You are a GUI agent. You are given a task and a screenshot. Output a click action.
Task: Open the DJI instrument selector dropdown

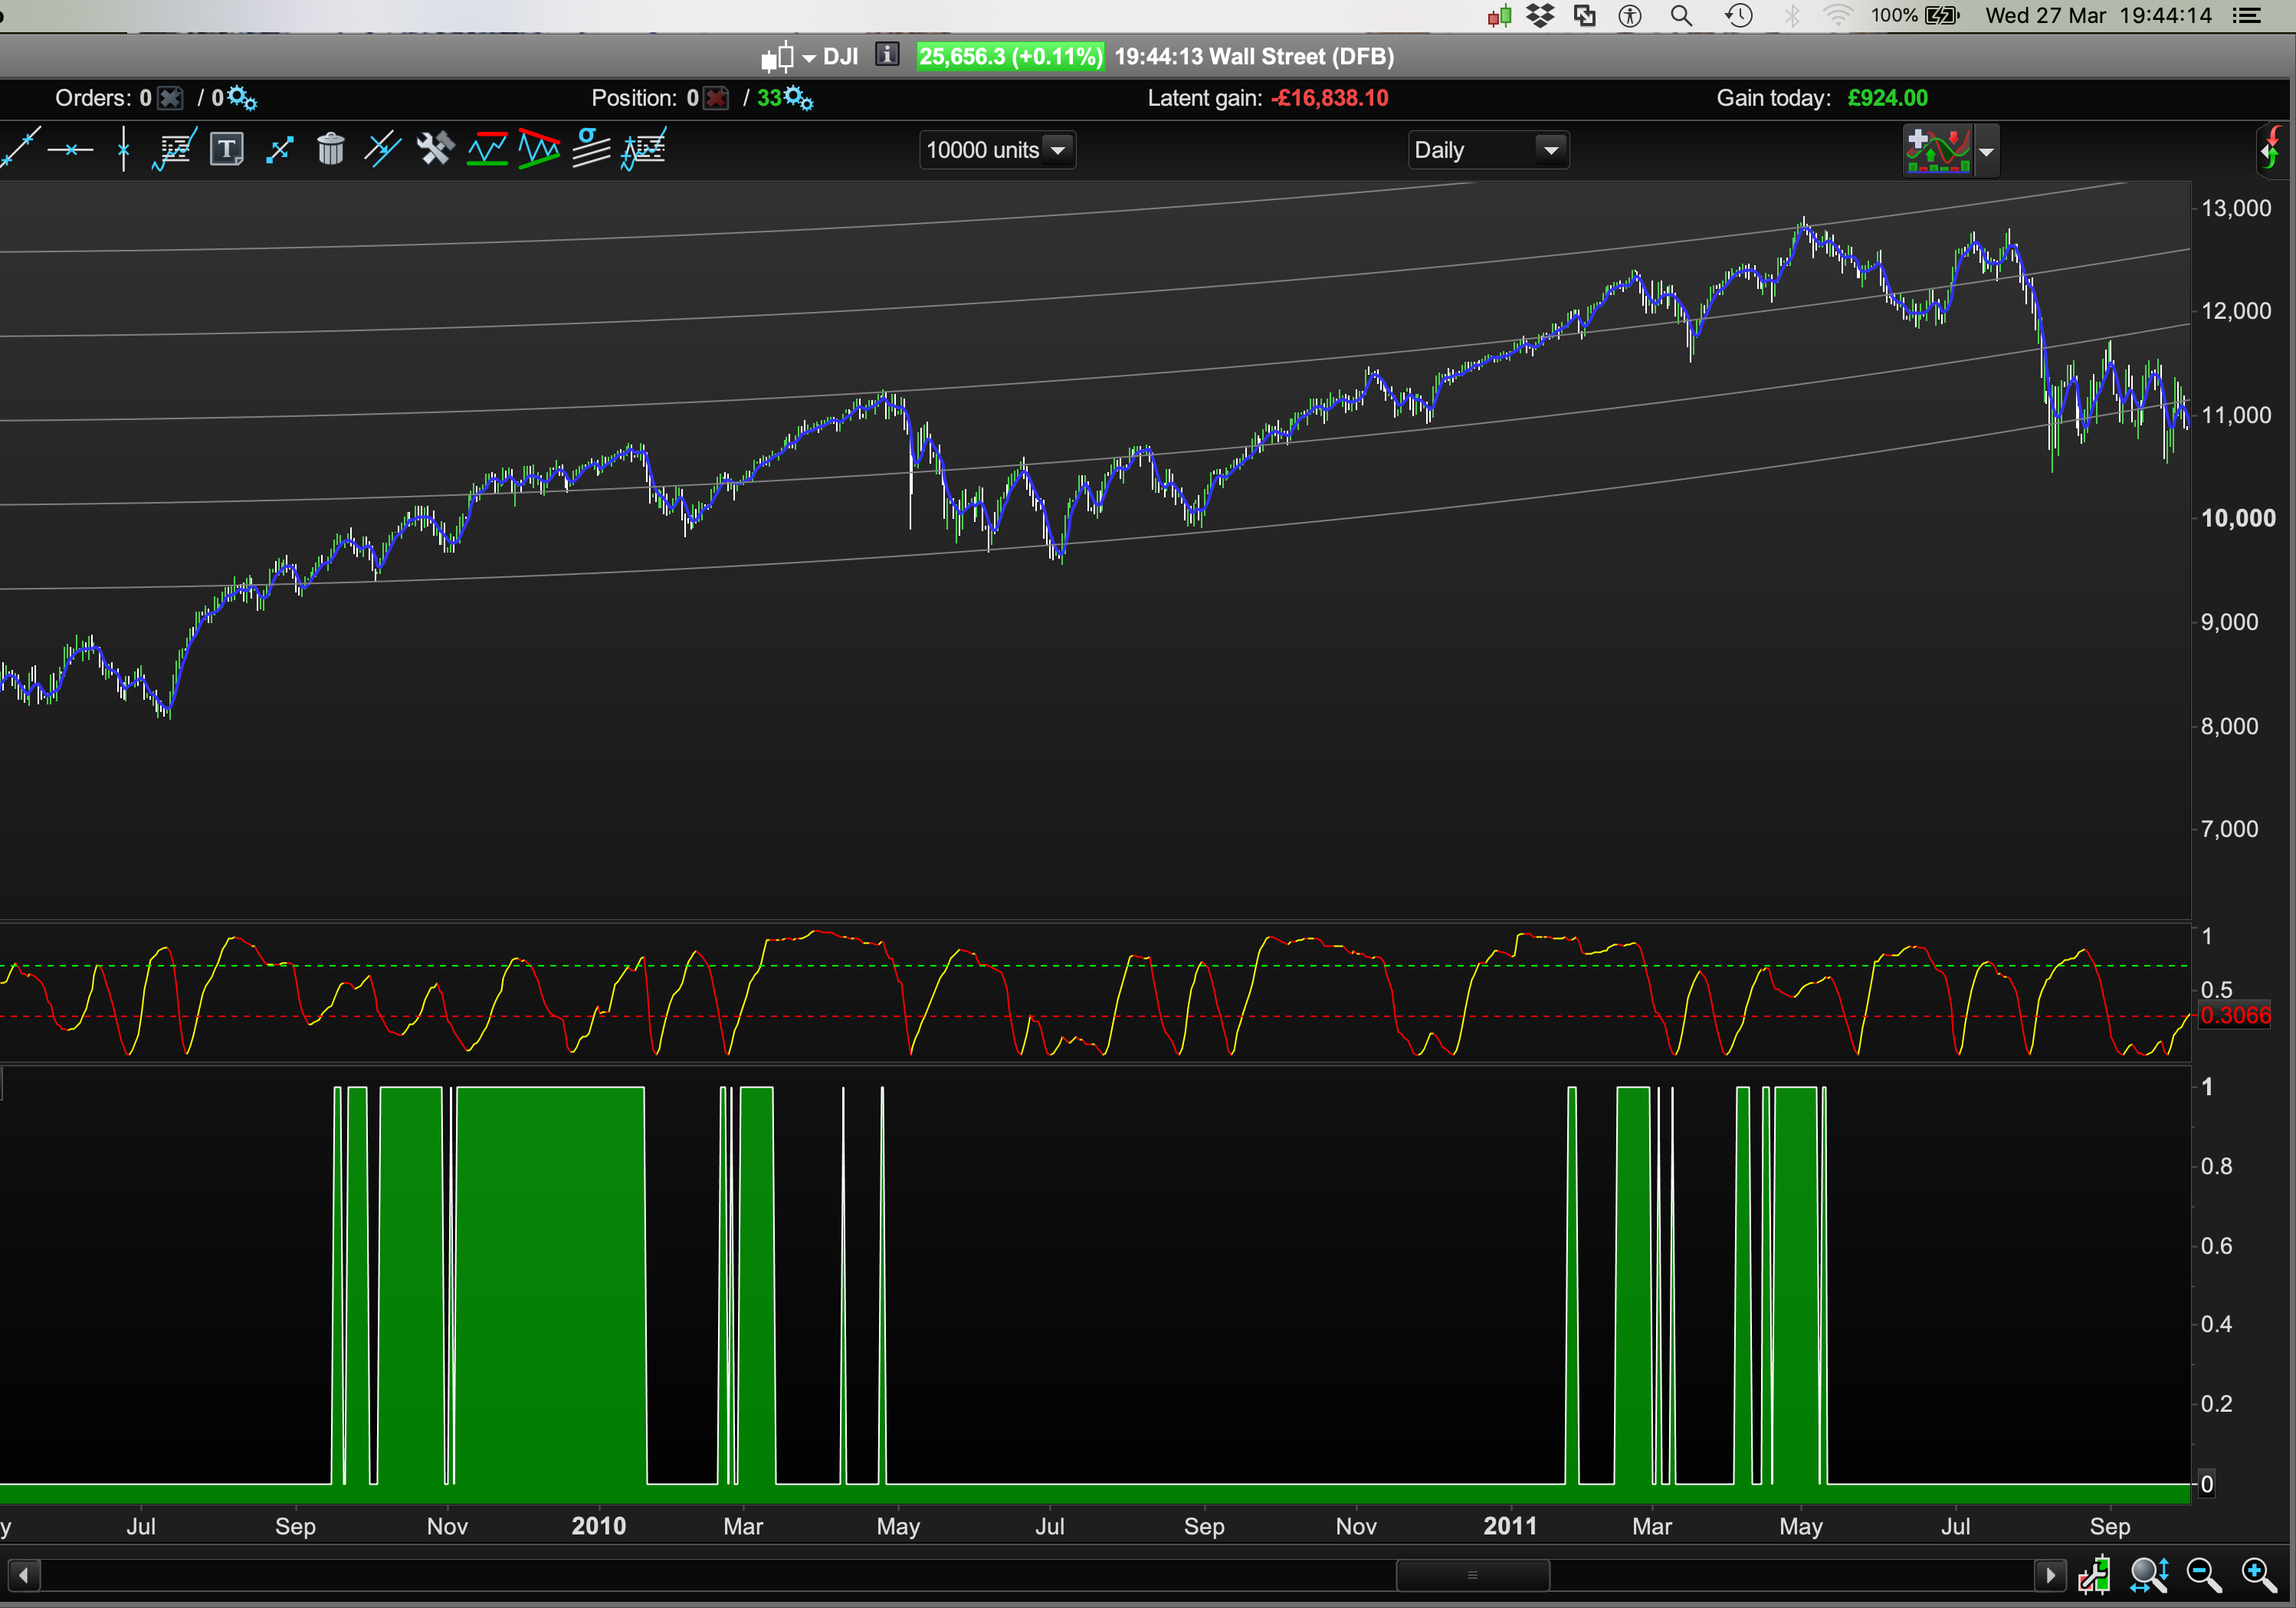click(808, 57)
